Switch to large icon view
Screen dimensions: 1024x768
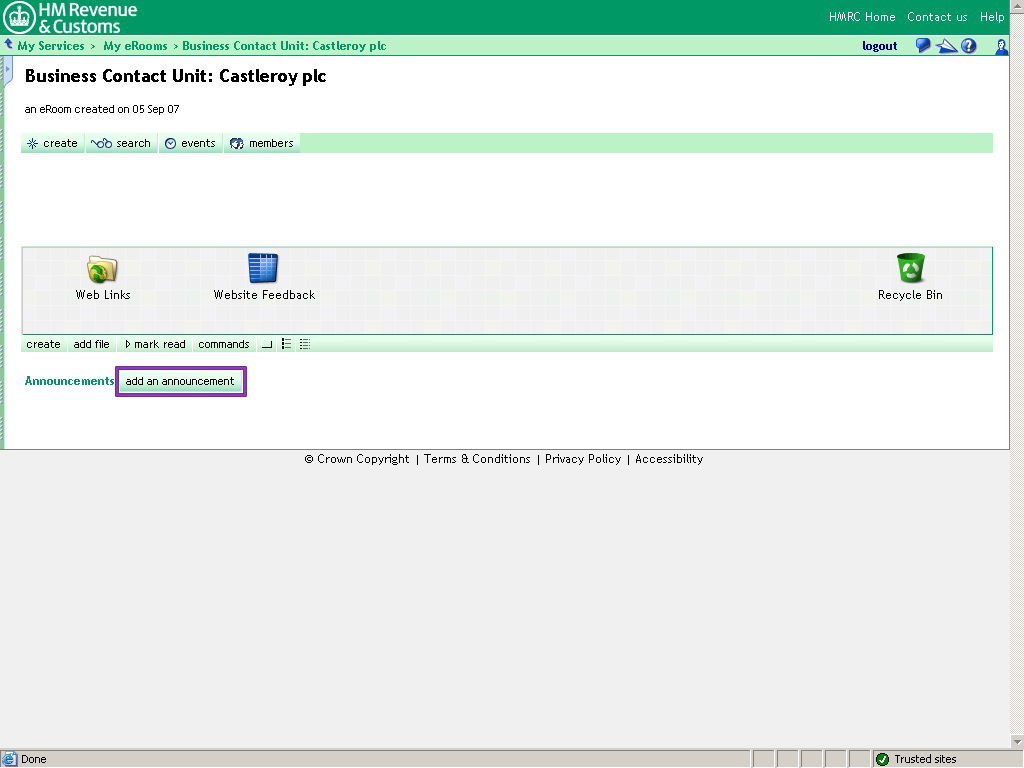click(x=265, y=344)
